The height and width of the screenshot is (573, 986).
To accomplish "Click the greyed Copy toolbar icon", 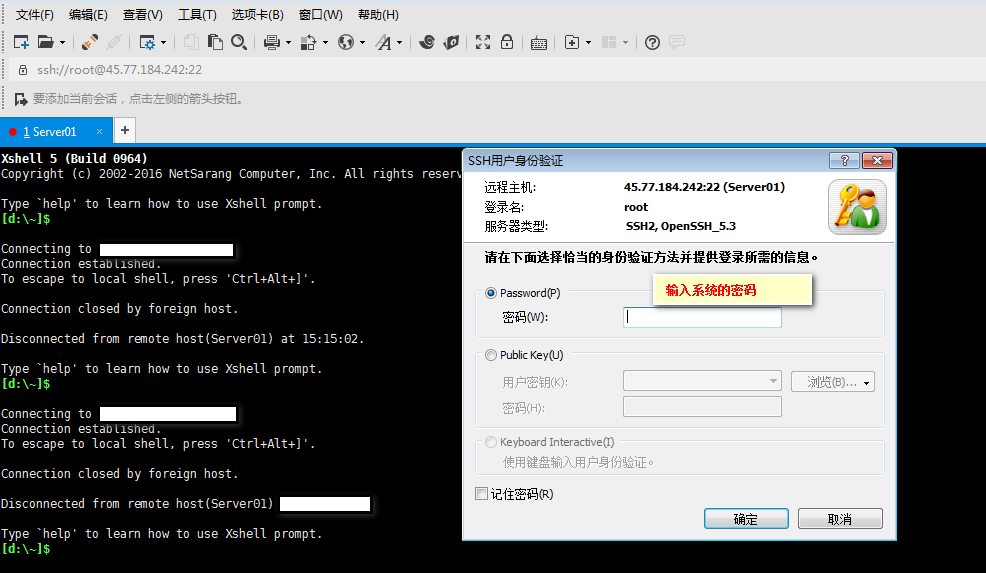I will coord(191,42).
